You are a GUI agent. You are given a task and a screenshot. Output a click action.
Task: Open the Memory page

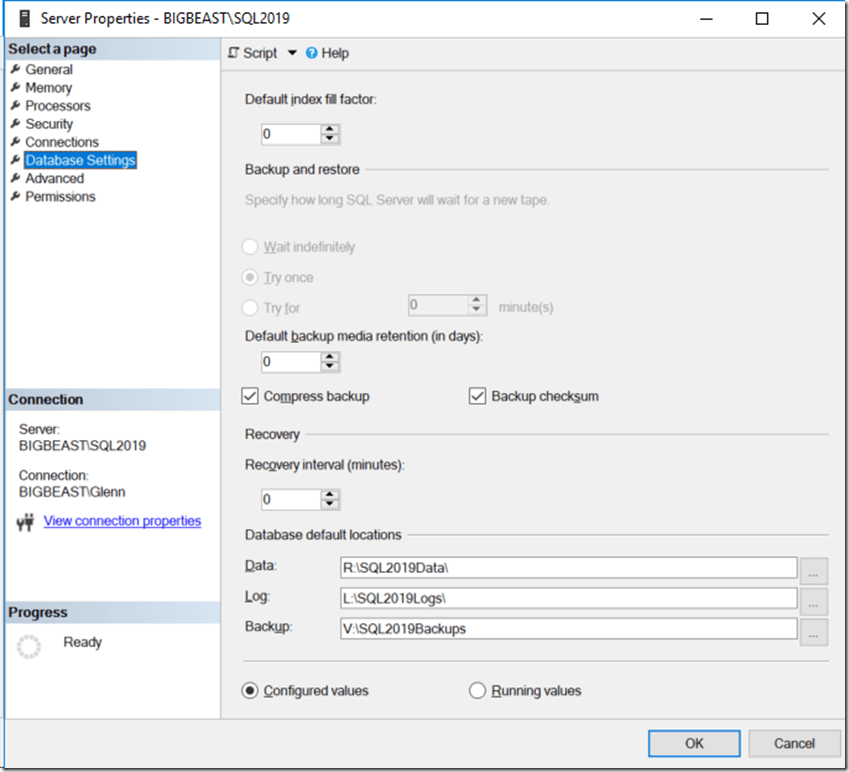[x=48, y=88]
